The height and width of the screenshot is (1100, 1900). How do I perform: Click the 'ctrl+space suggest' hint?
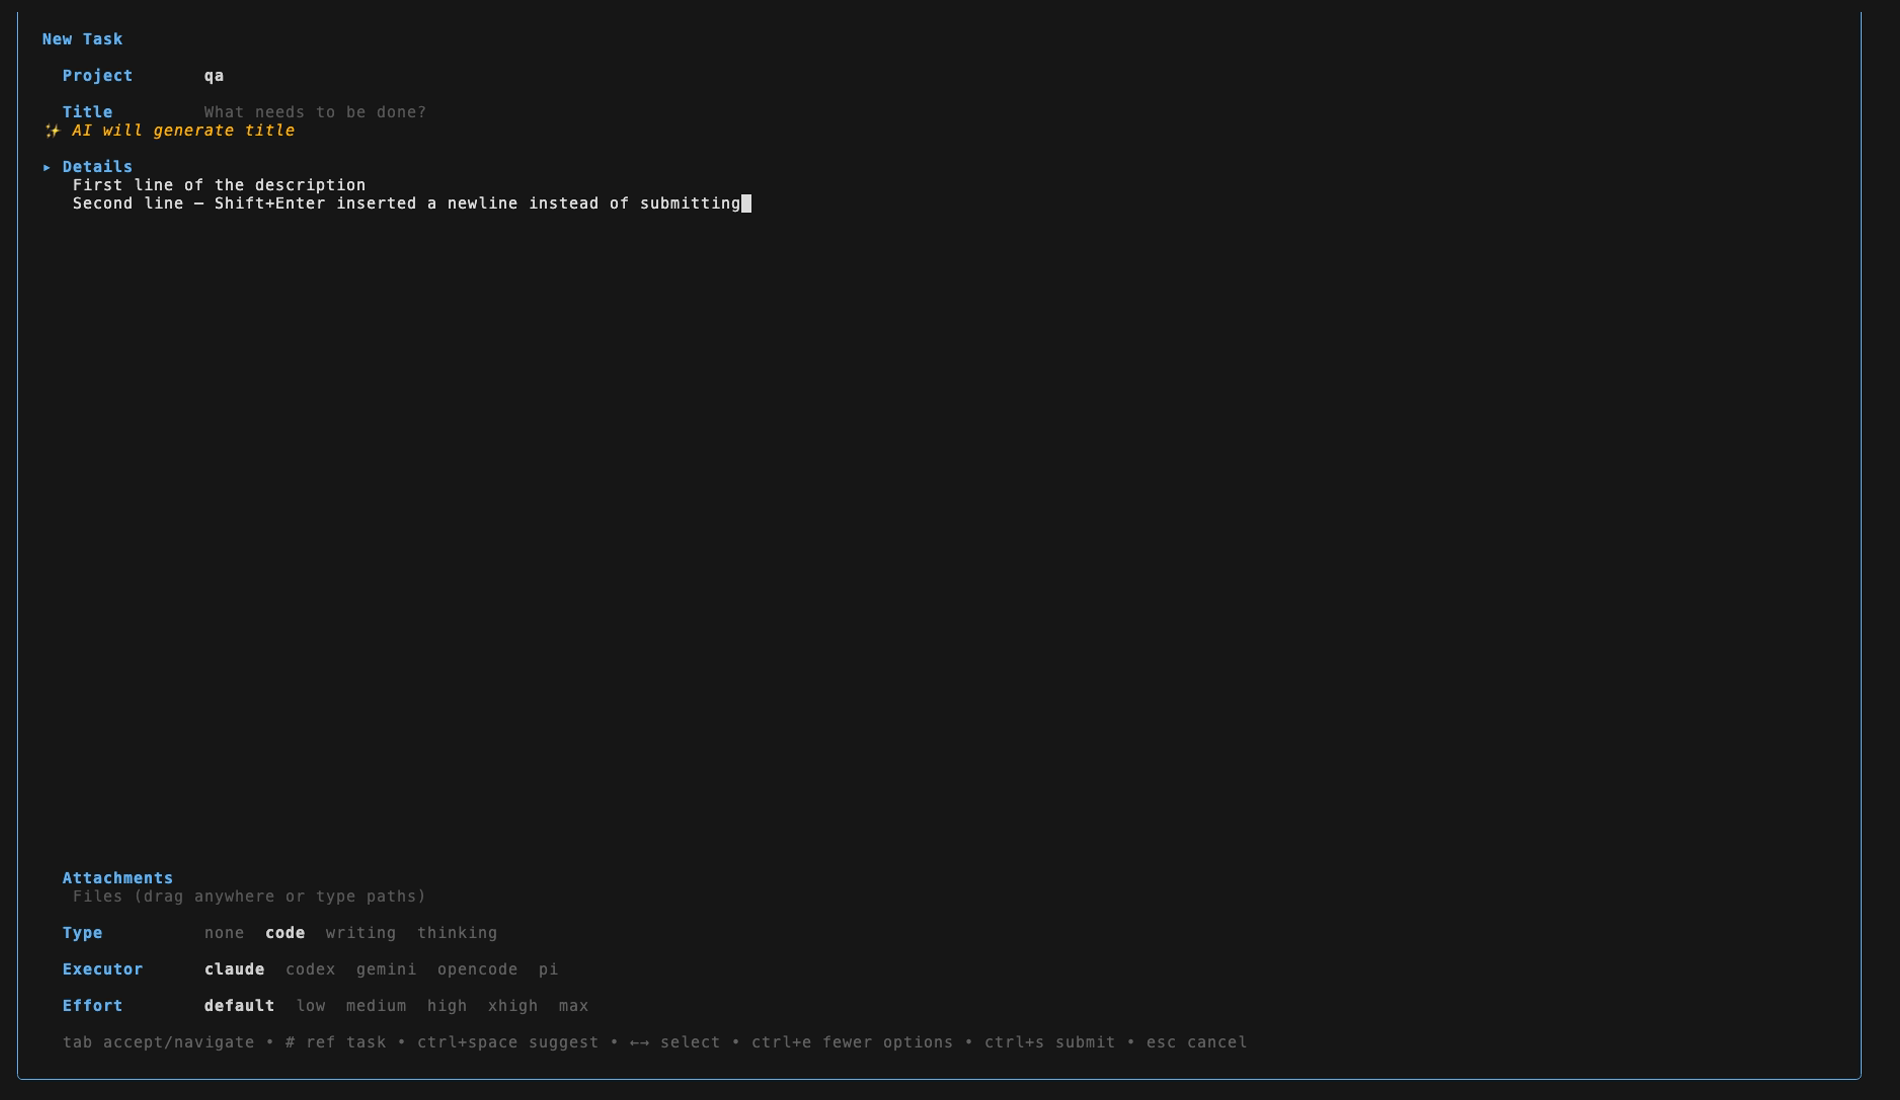[x=508, y=1042]
